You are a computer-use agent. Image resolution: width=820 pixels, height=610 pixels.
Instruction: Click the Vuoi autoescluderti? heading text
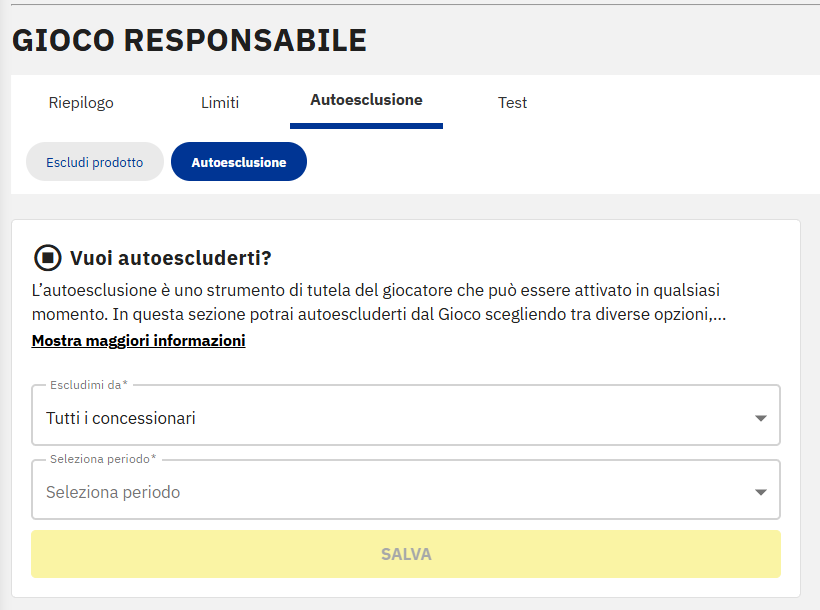pyautogui.click(x=171, y=258)
